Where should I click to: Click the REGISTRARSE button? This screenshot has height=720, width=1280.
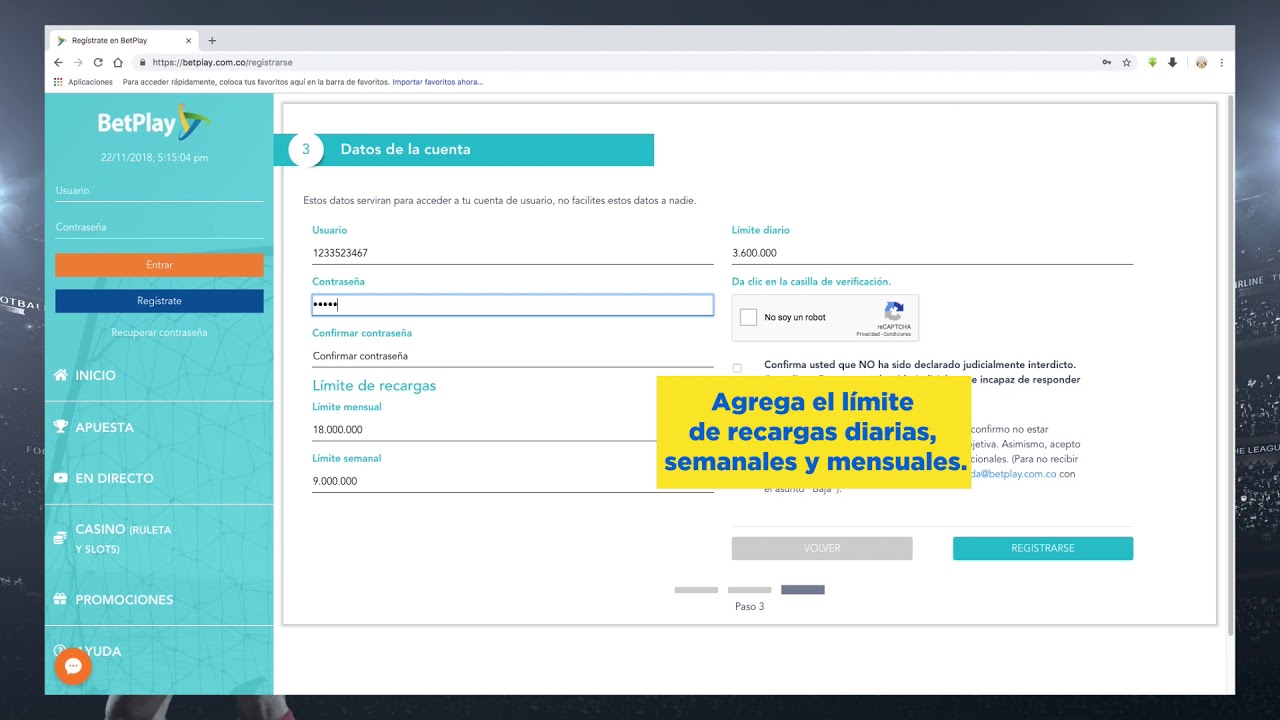[1043, 548]
